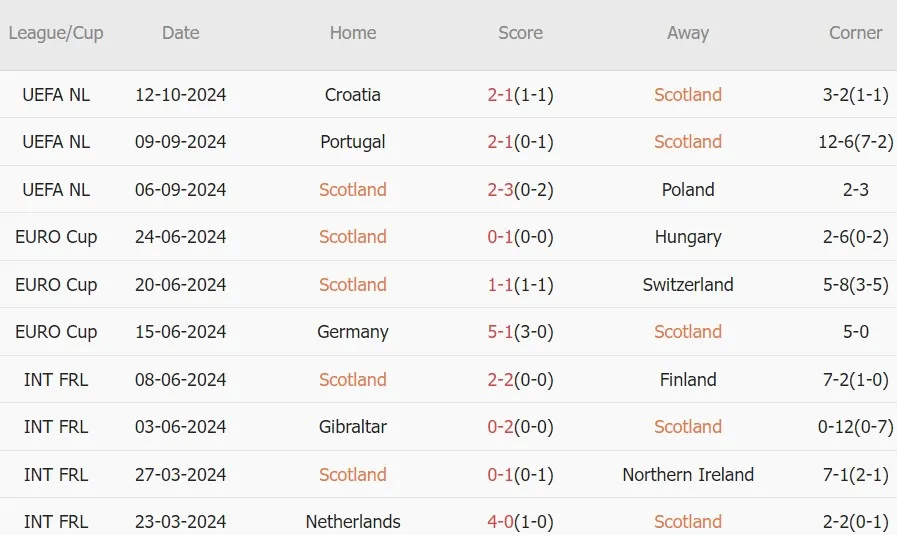Open the Portugal team link
This screenshot has width=897, height=535.
(352, 142)
